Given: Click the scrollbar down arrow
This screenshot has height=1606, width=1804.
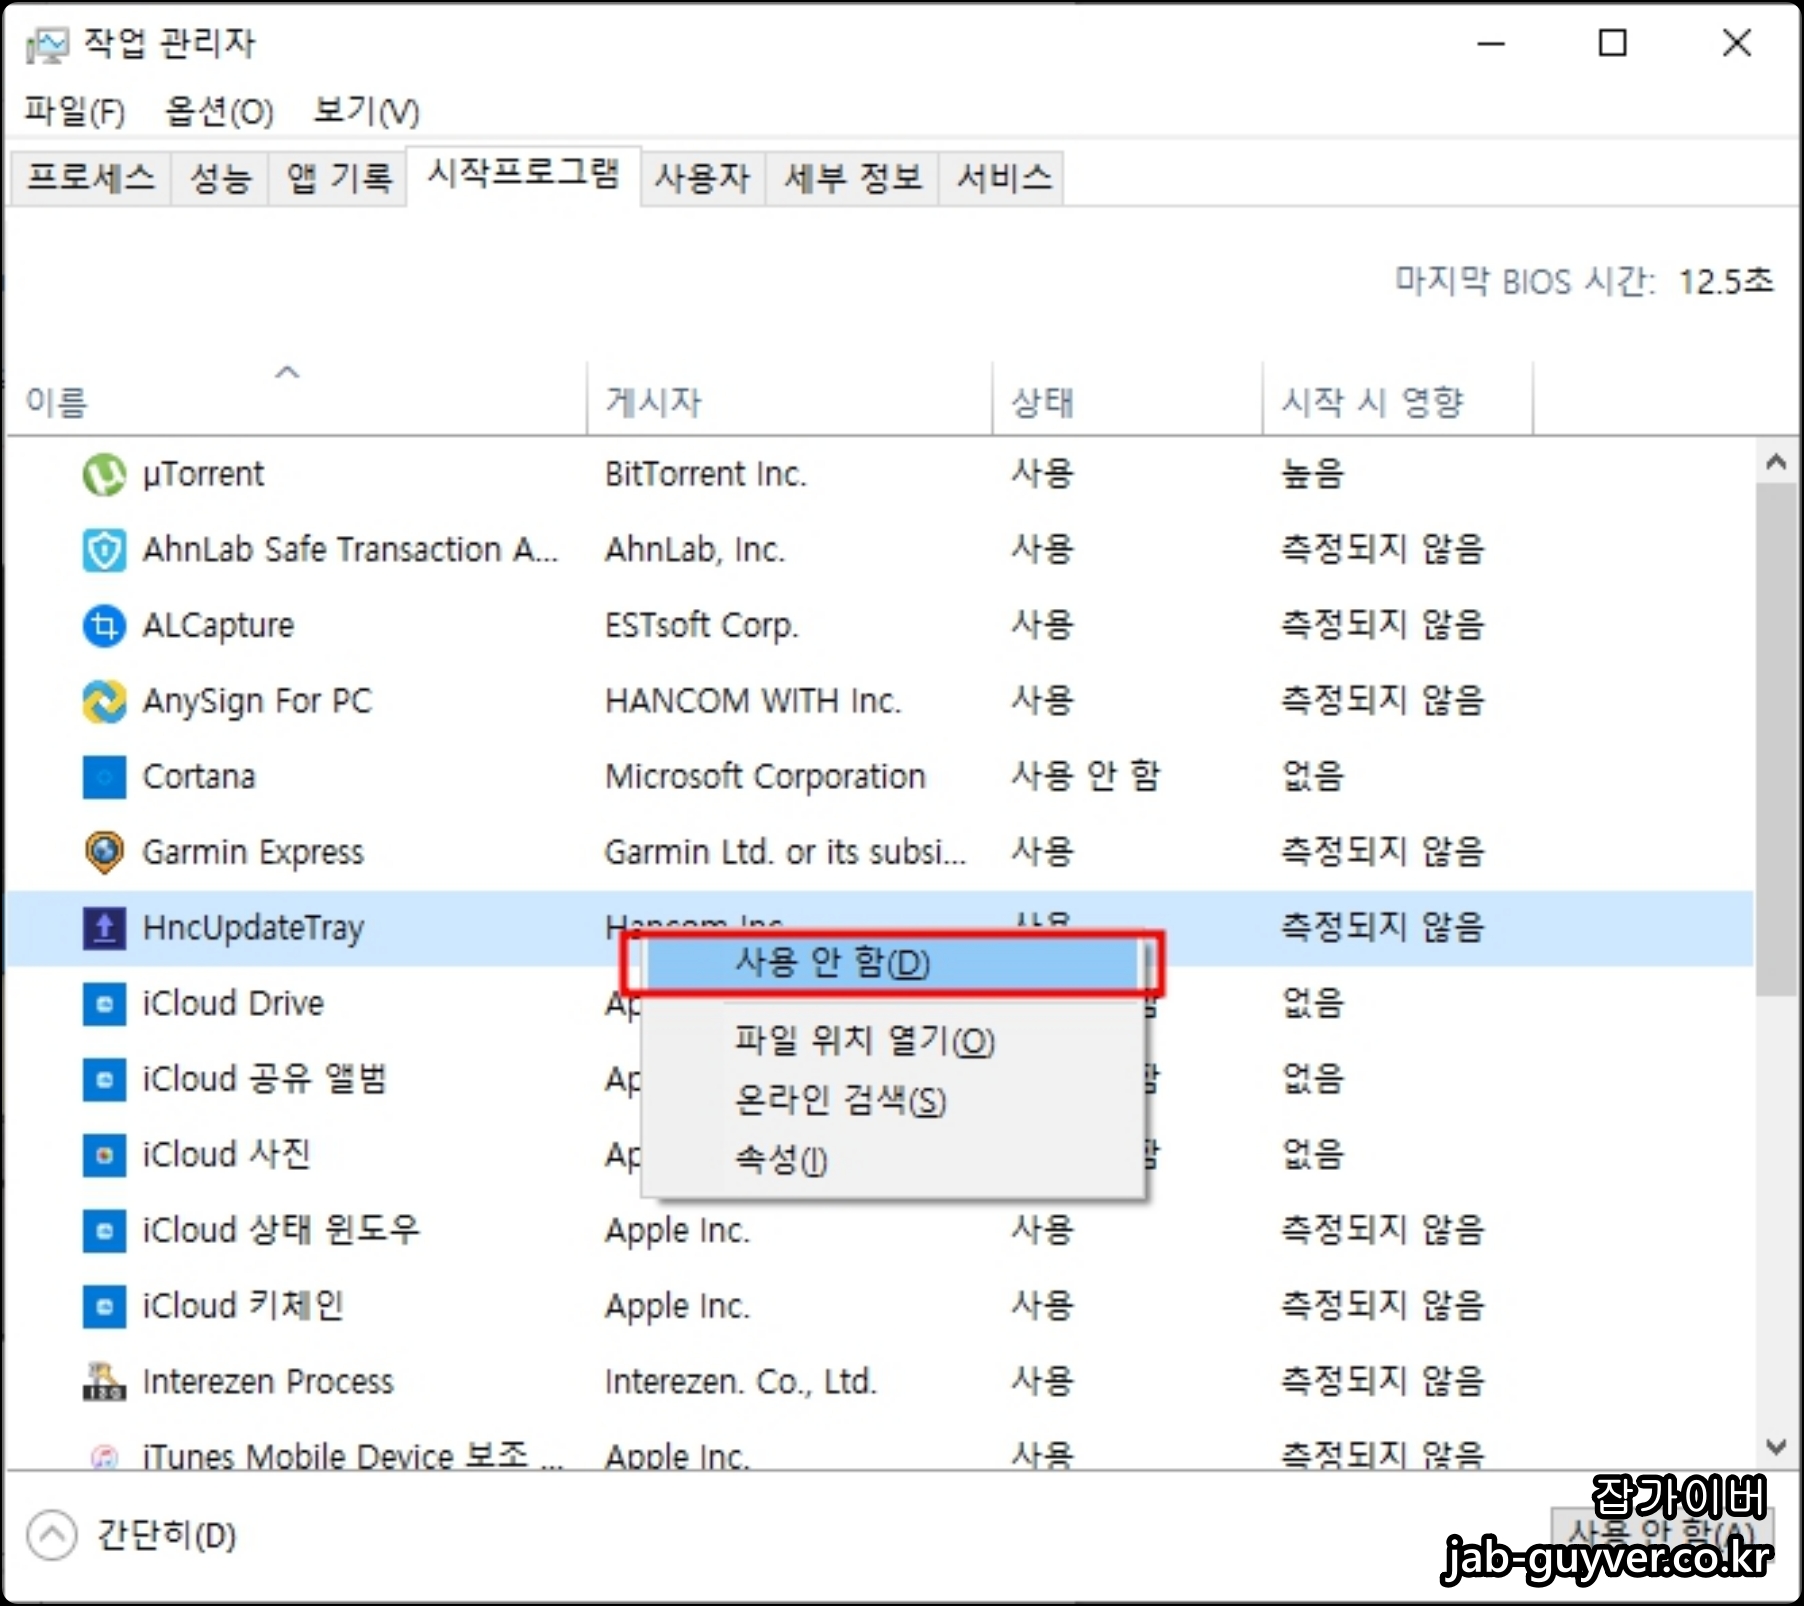Looking at the screenshot, I should [x=1776, y=1446].
